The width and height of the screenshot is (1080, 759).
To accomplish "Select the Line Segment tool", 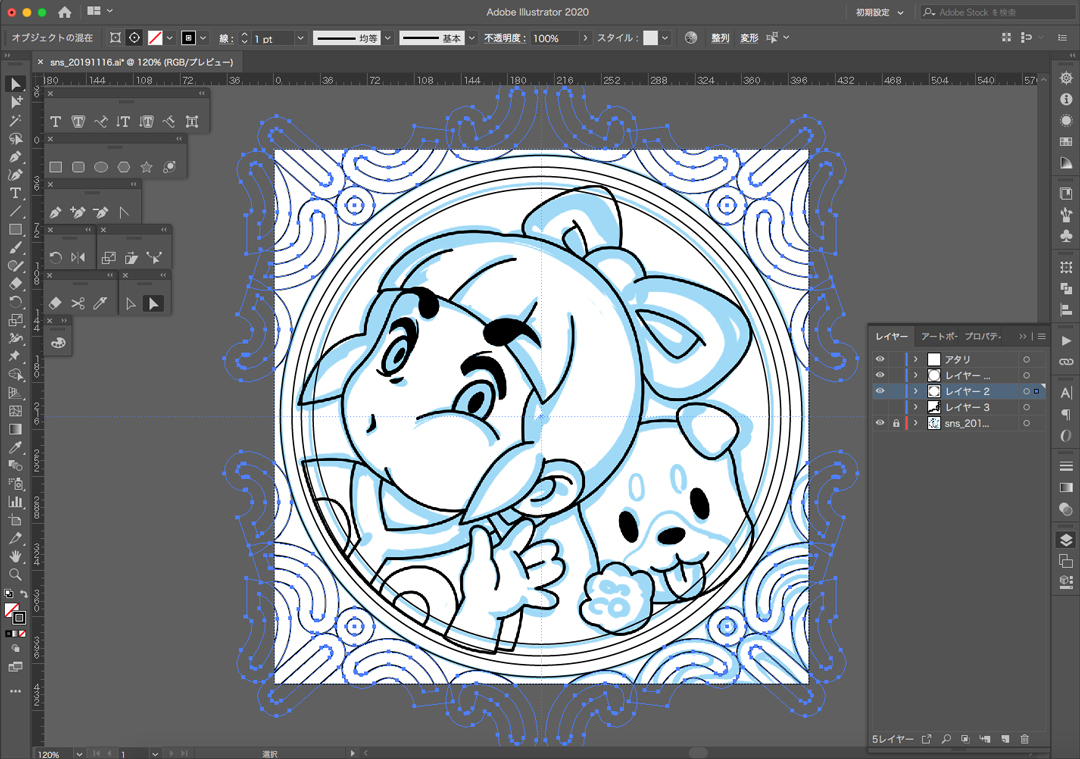I will tap(15, 211).
